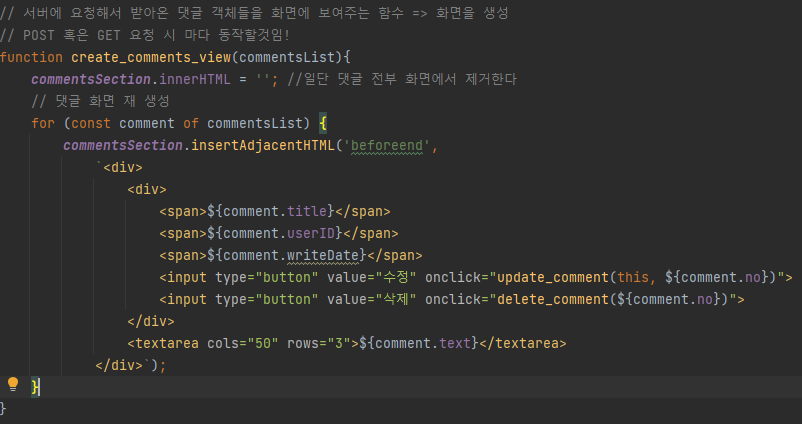Click commentsSection before innerHTML
This screenshot has height=424, width=802.
tap(91, 79)
